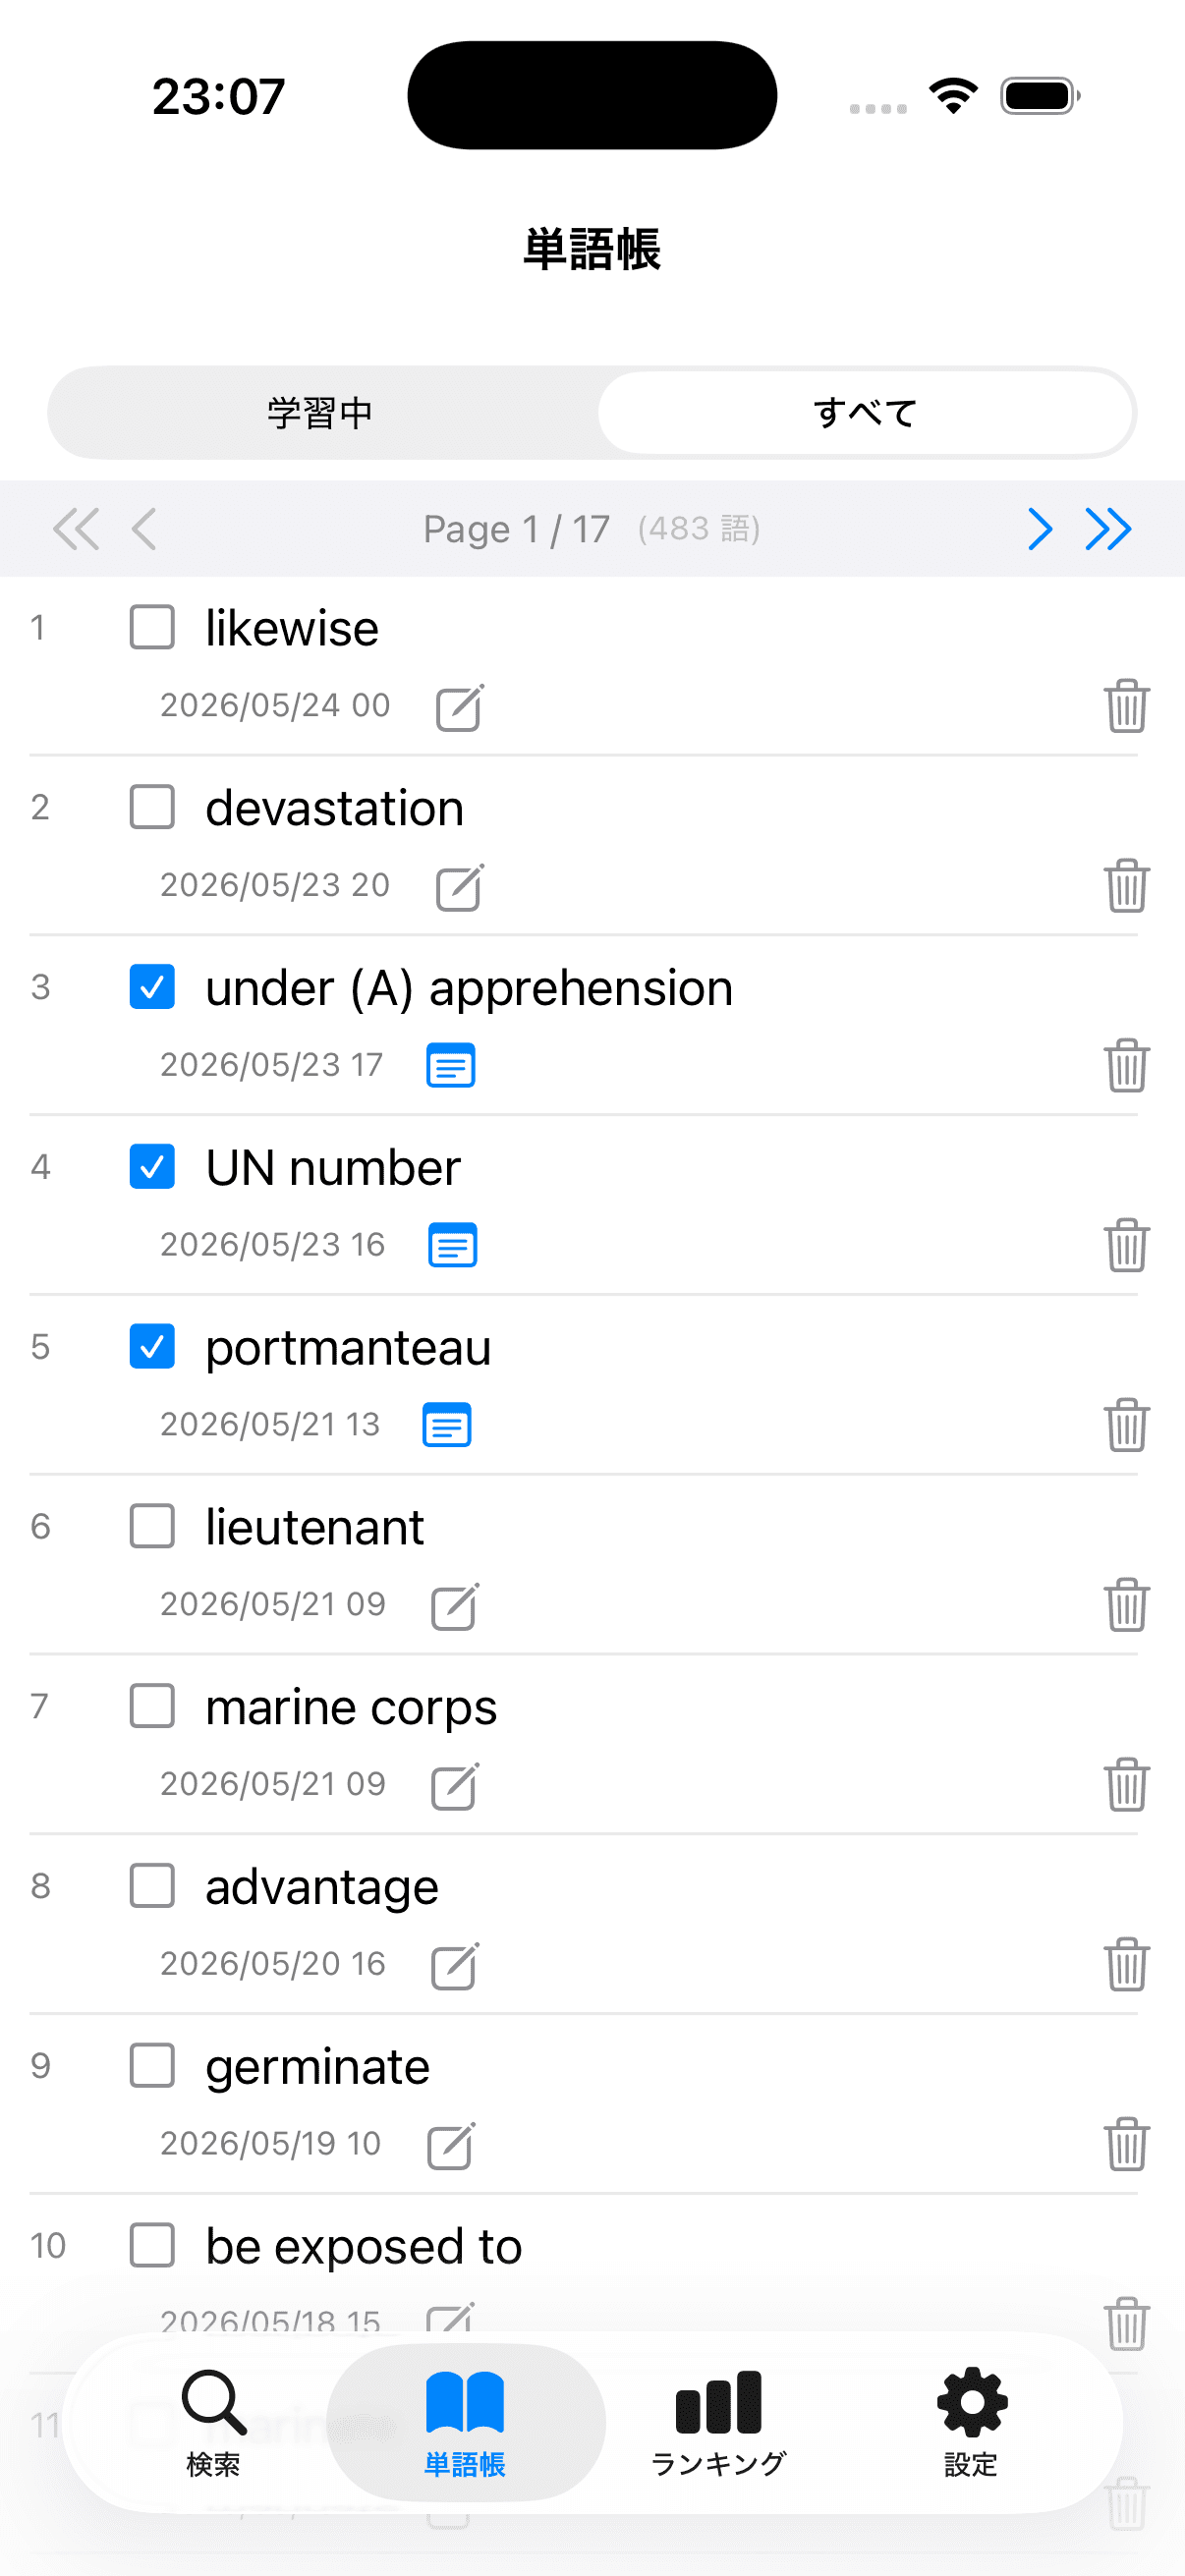The width and height of the screenshot is (1185, 2576).
Task: Go to first page with double left chevron
Action: click(76, 529)
